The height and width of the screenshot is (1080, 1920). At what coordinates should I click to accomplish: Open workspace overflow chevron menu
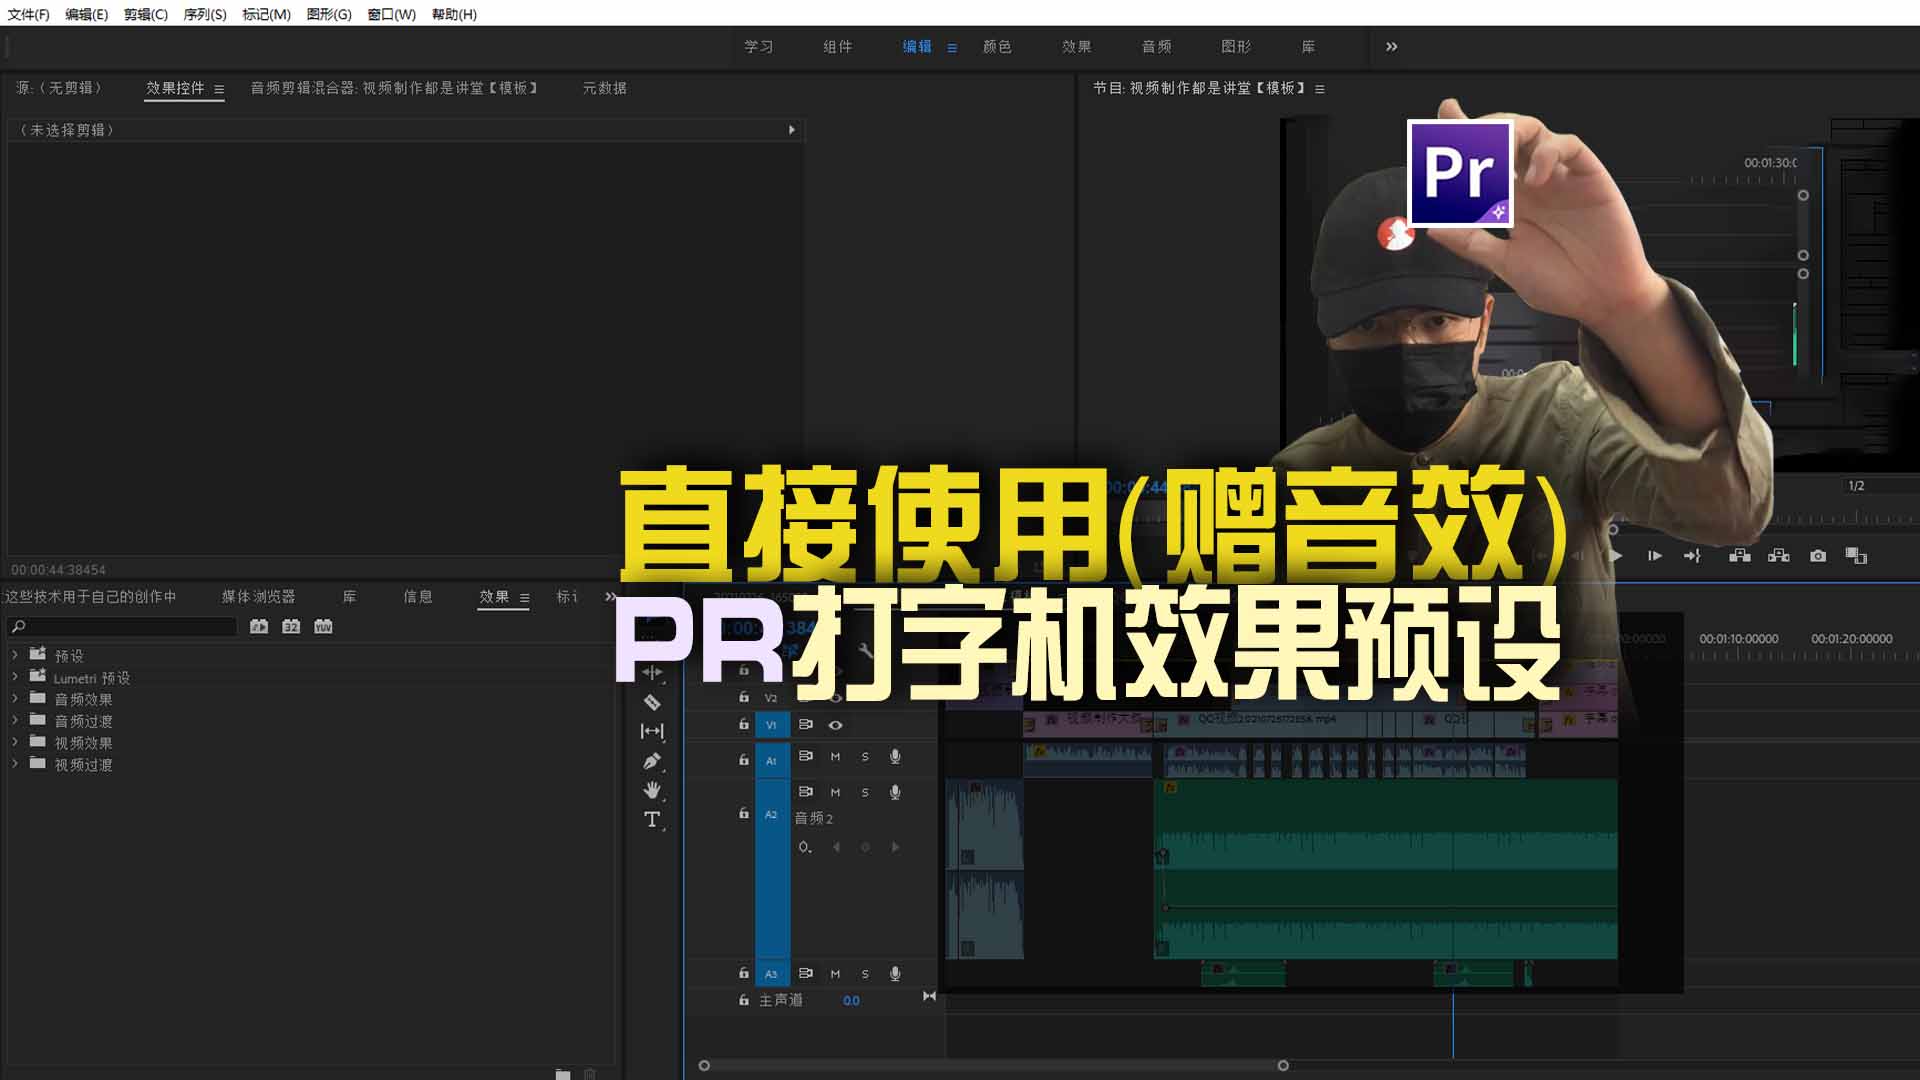[1391, 47]
